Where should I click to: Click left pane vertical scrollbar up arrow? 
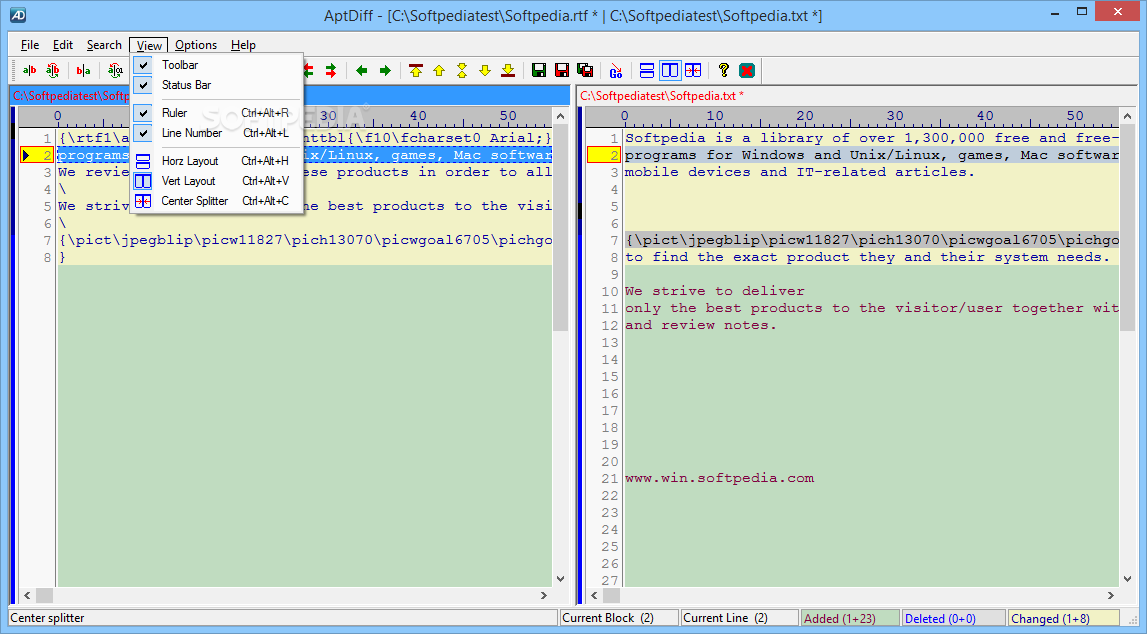560,116
